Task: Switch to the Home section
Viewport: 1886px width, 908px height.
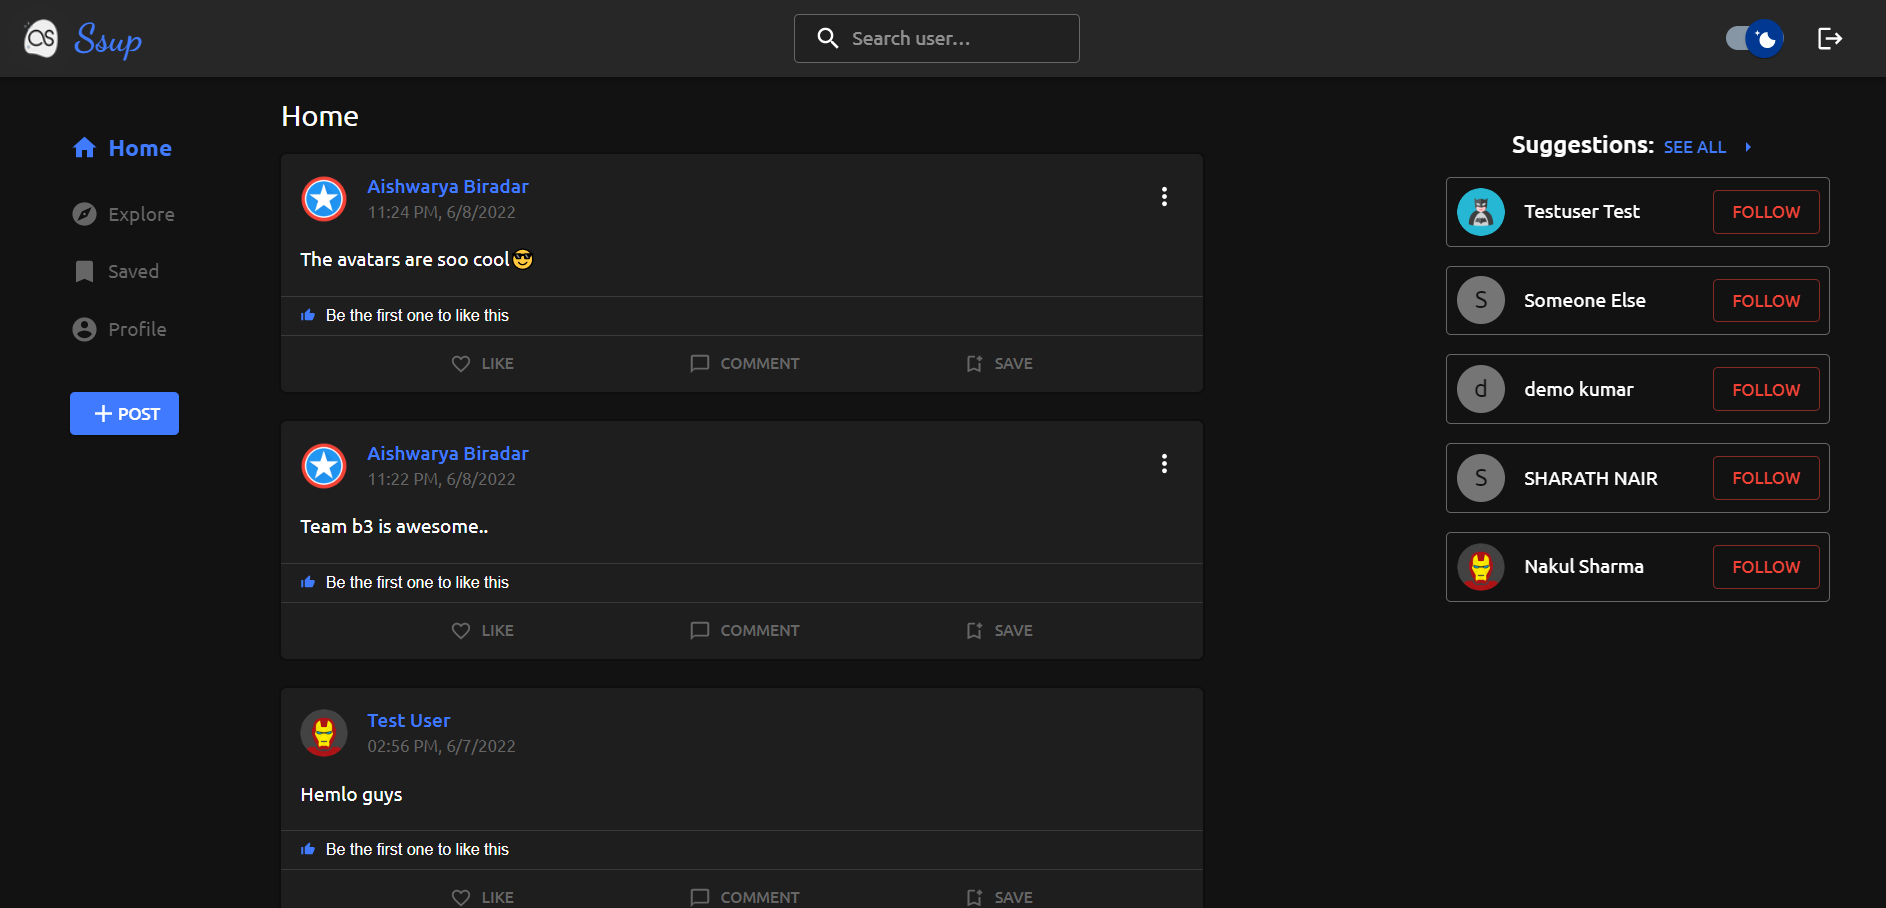Action: 139,148
